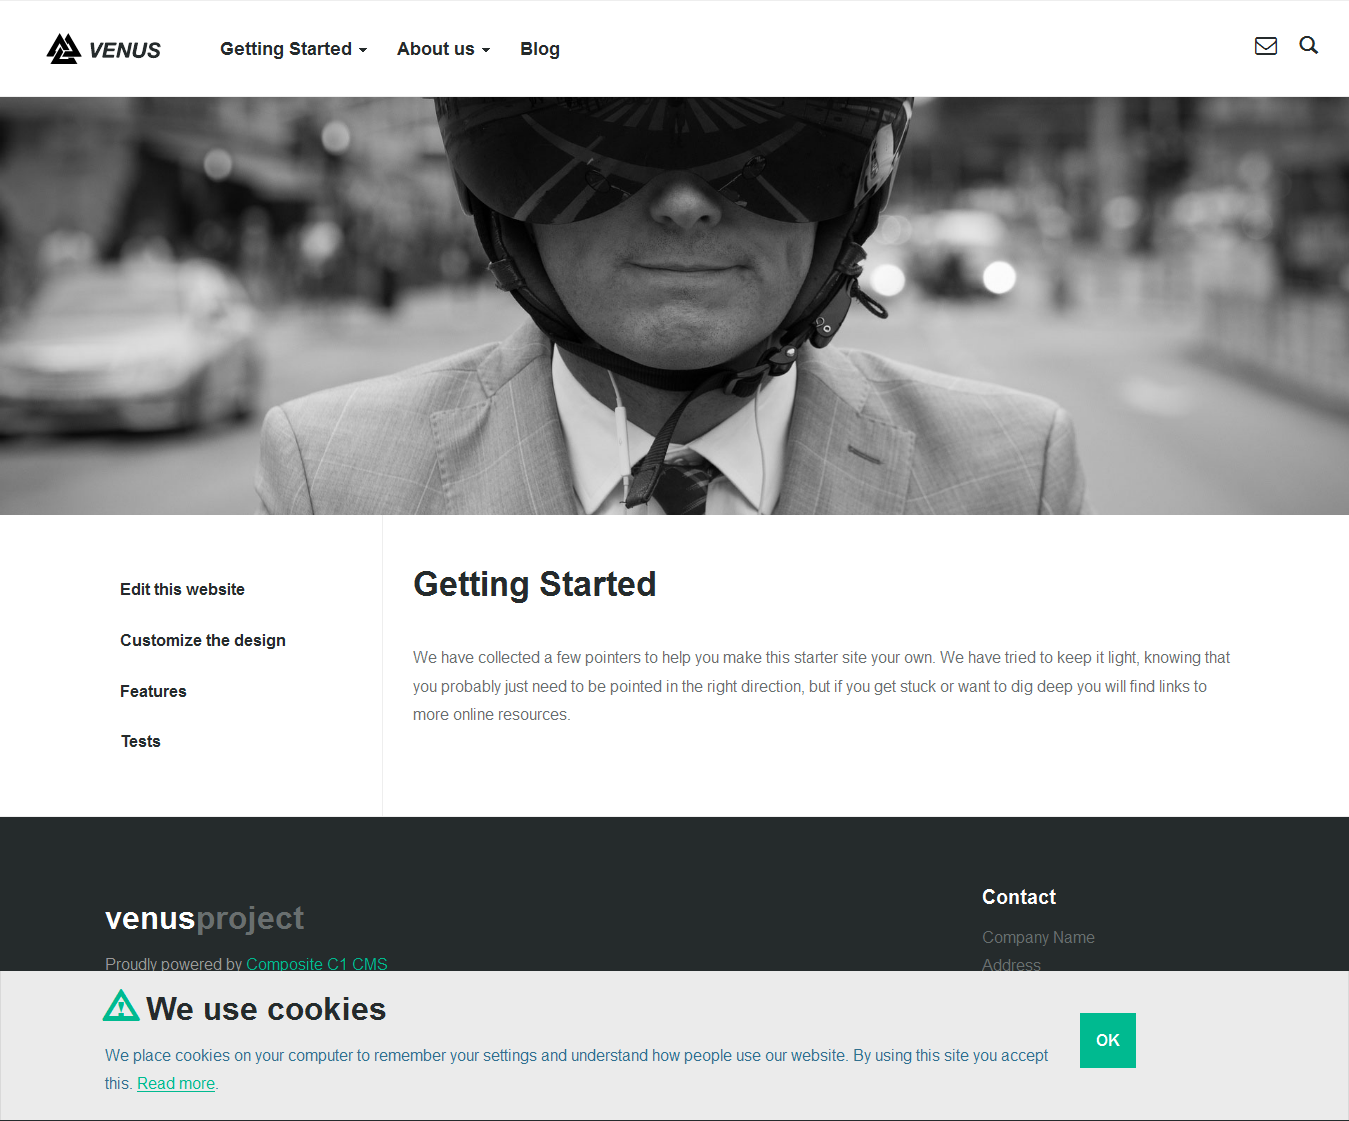This screenshot has height=1121, width=1349.
Task: Expand the About us dropdown menu
Action: 443,49
